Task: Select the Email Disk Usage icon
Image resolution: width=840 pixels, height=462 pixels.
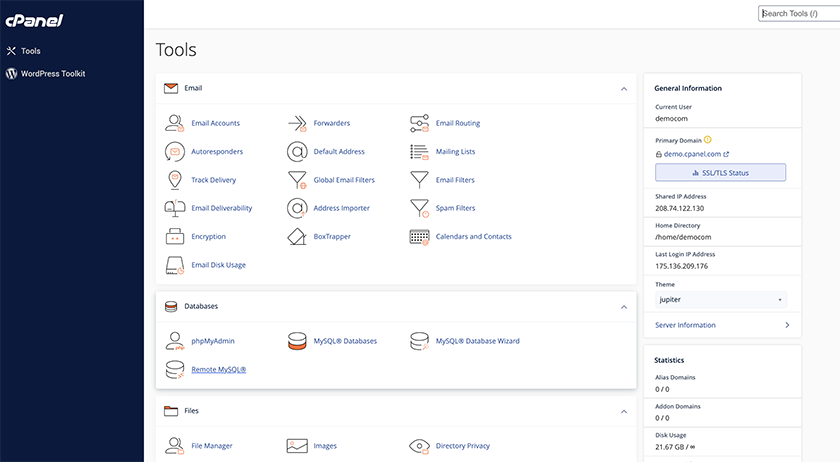Action: tap(175, 265)
